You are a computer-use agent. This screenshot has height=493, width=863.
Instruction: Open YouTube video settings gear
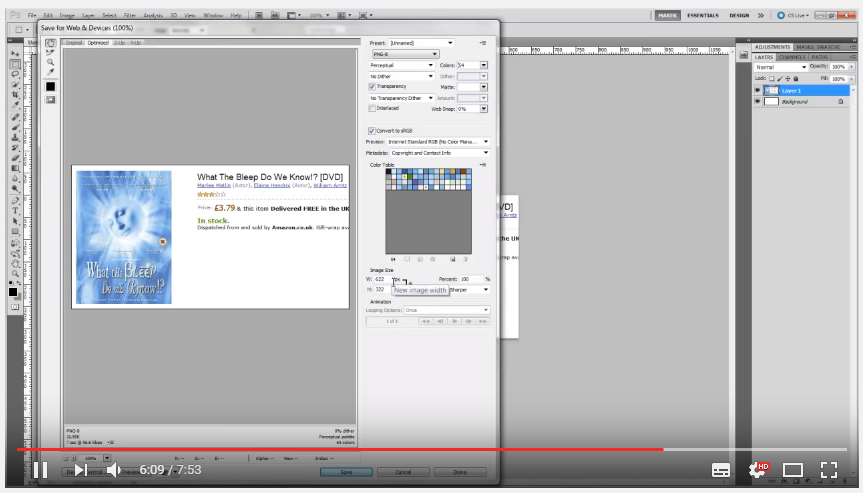click(757, 469)
